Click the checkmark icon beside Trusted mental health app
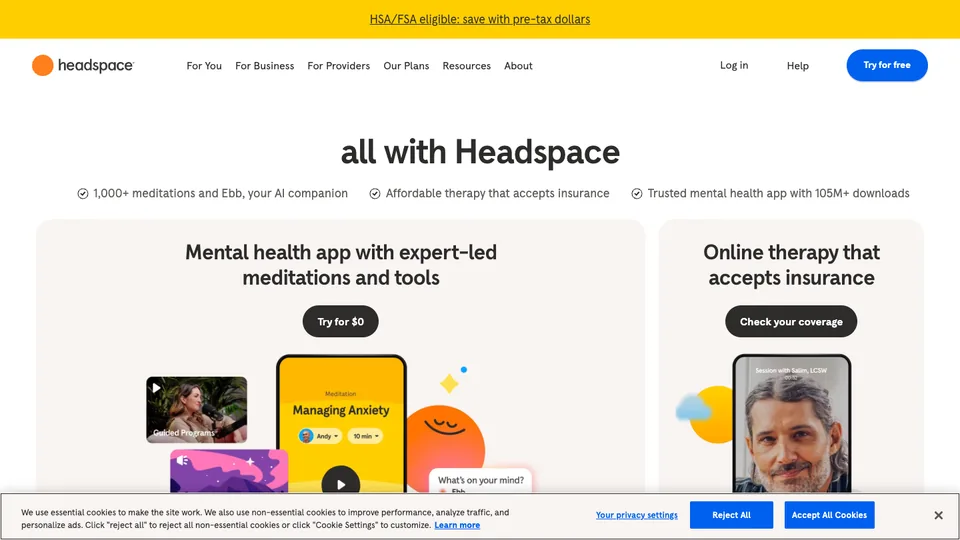Screen dimensions: 960x540 point(637,193)
